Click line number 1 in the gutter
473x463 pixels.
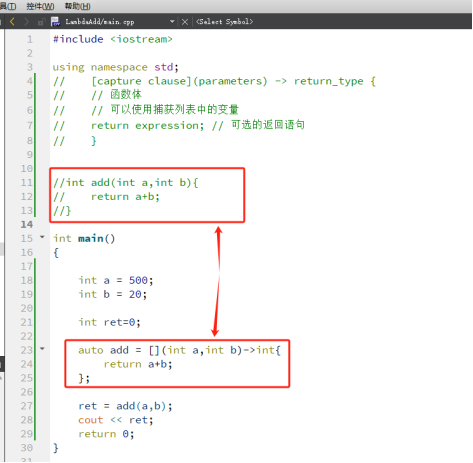coord(30,39)
